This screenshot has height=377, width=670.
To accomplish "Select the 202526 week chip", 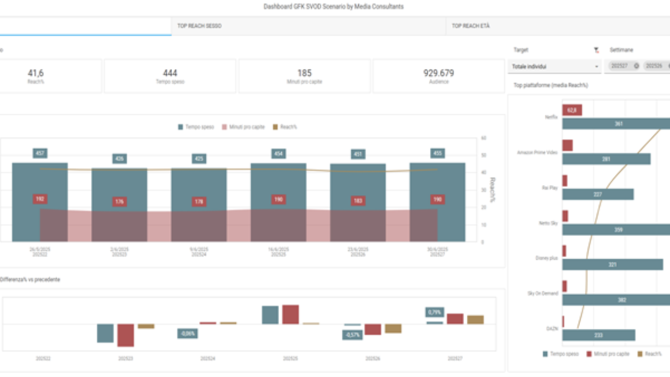I will pyautogui.click(x=654, y=66).
